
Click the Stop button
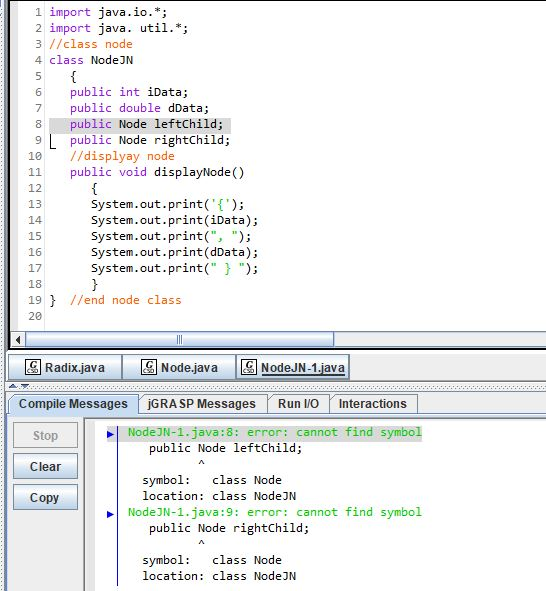tap(45, 435)
